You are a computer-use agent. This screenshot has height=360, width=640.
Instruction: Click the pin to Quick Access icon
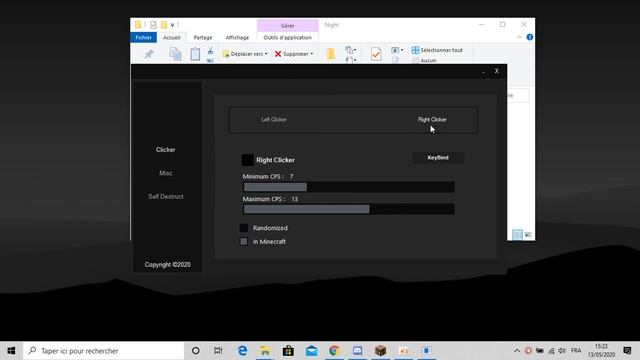tap(149, 54)
